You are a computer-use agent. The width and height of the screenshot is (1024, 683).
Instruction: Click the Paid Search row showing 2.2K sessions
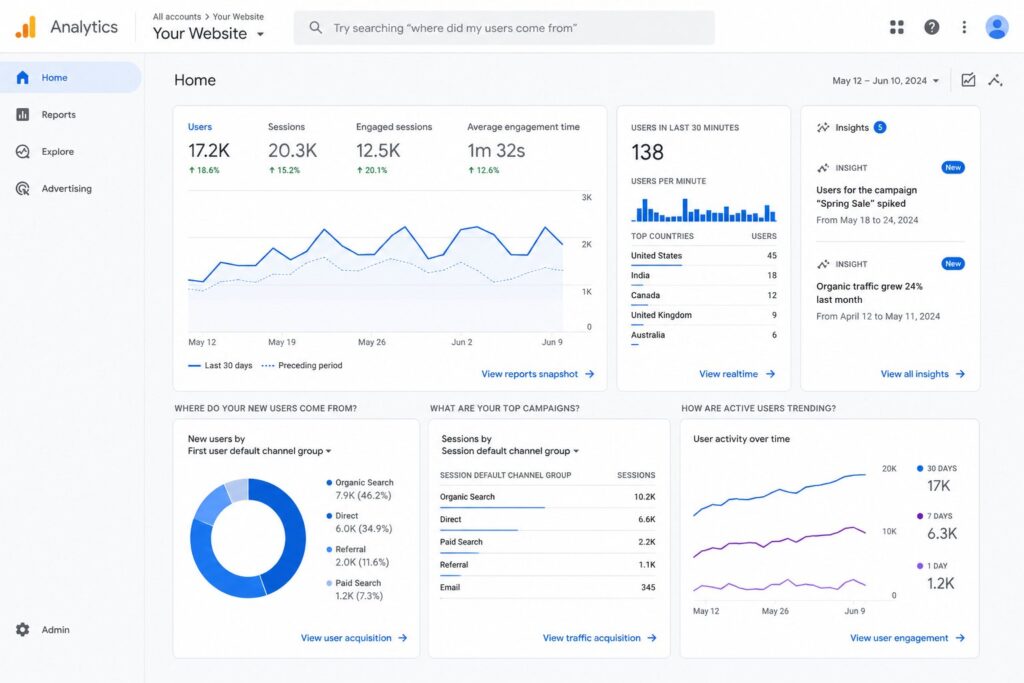tap(547, 543)
